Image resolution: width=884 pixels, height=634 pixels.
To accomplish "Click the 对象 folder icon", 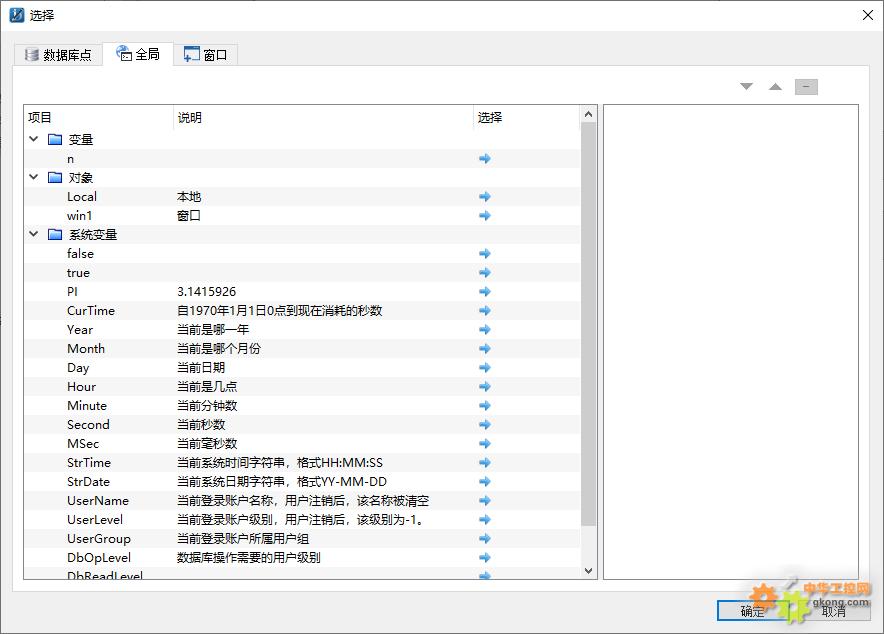I will click(x=55, y=178).
